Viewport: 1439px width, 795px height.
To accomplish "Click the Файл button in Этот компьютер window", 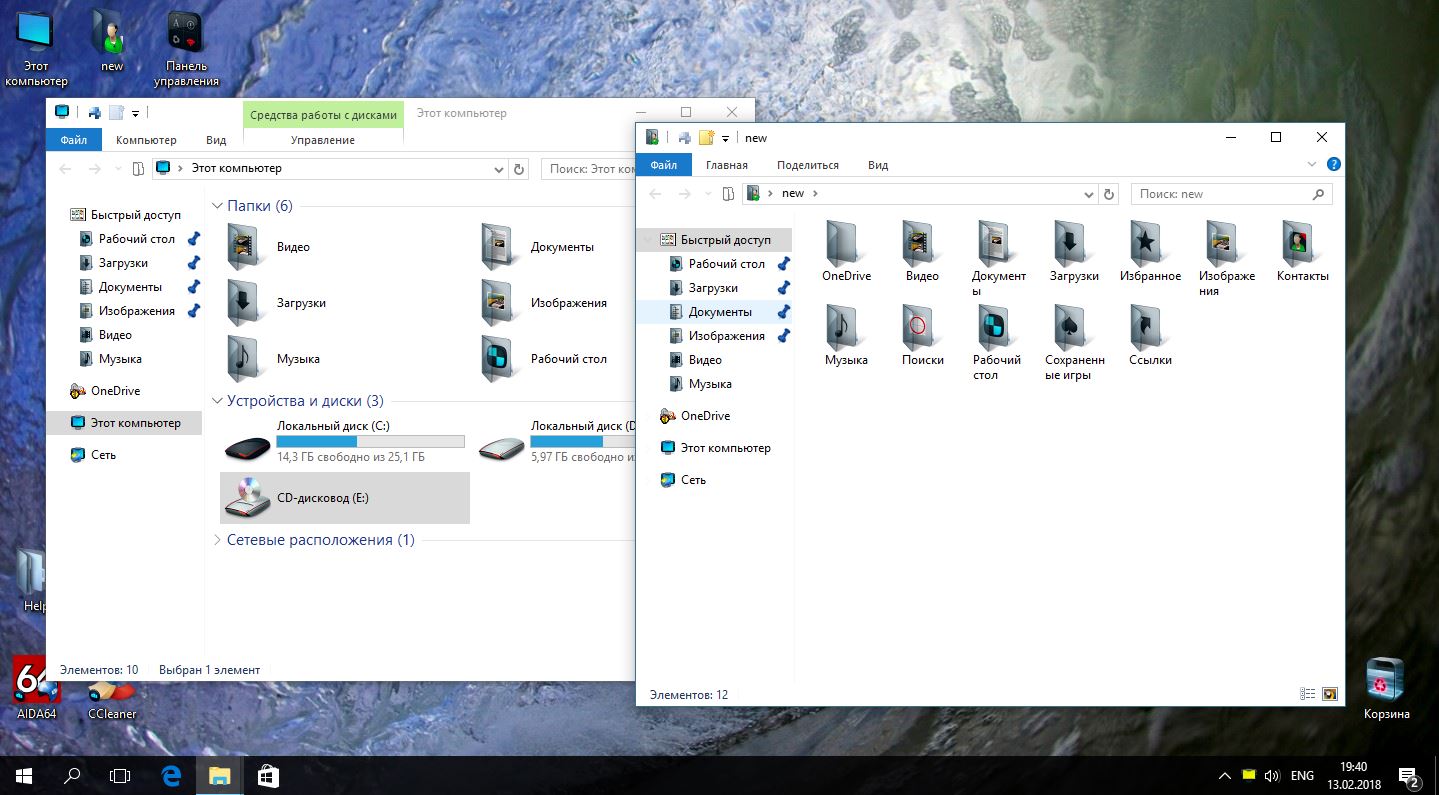I will 74,140.
